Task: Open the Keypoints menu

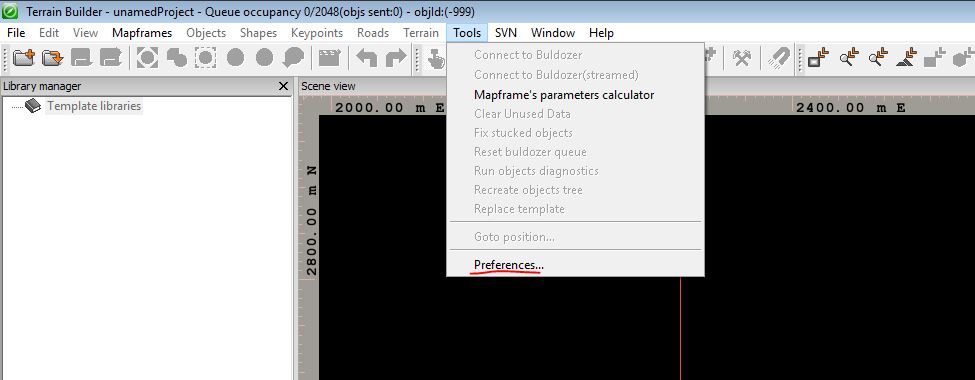Action: pyautogui.click(x=317, y=33)
